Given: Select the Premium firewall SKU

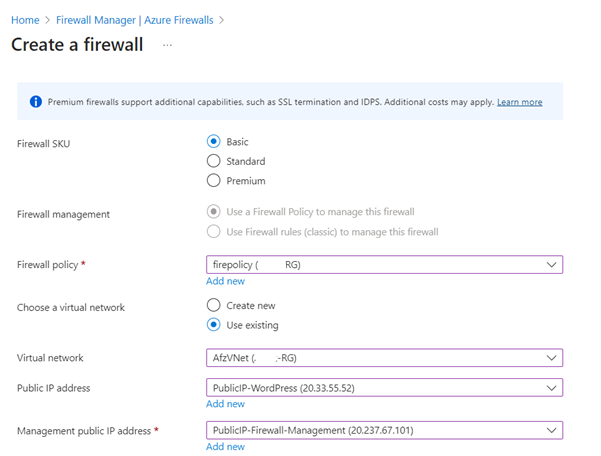Looking at the screenshot, I should click(x=213, y=181).
